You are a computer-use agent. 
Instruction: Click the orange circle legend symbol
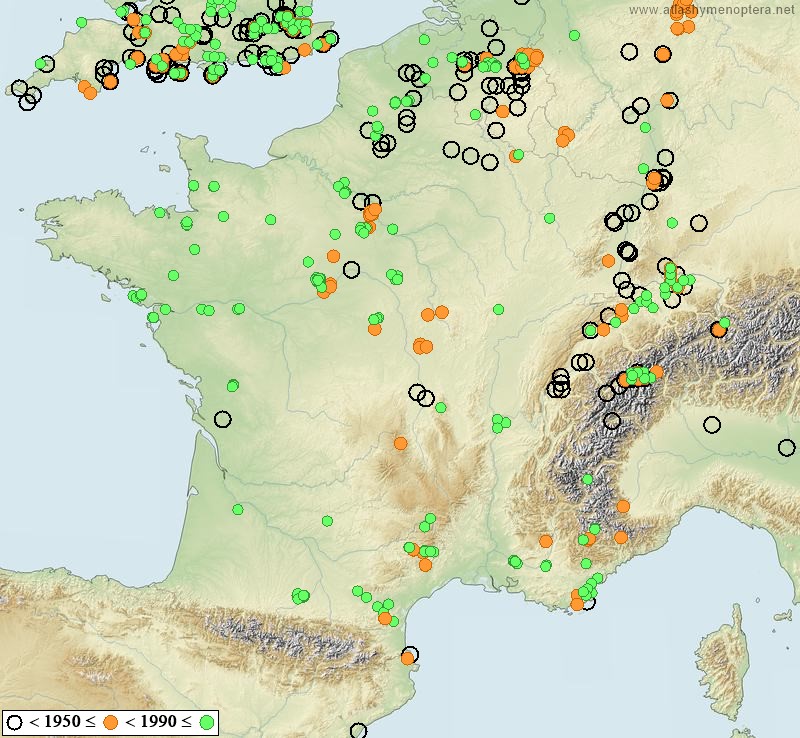click(x=111, y=723)
